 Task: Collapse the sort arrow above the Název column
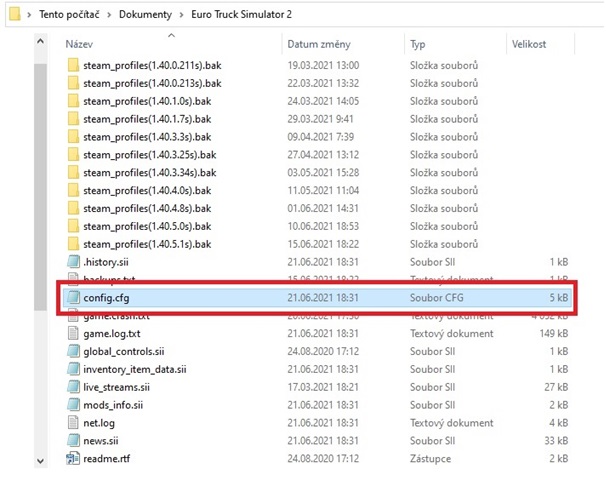tap(172, 35)
